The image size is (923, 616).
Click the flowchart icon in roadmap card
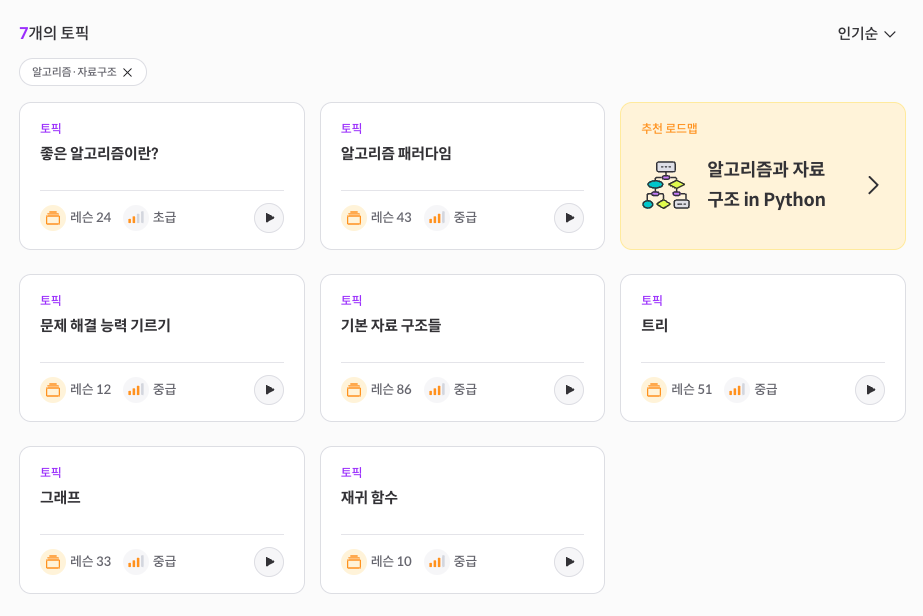[x=666, y=185]
